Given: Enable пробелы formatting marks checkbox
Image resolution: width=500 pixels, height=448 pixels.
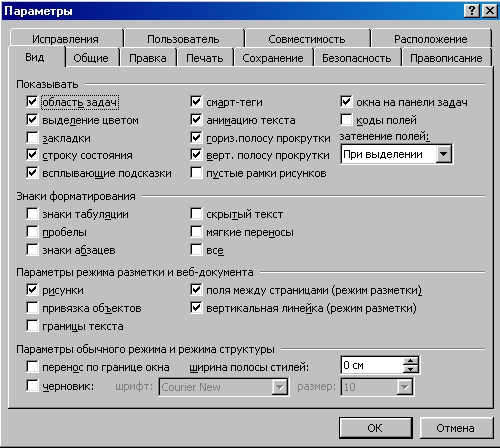Looking at the screenshot, I should point(32,231).
